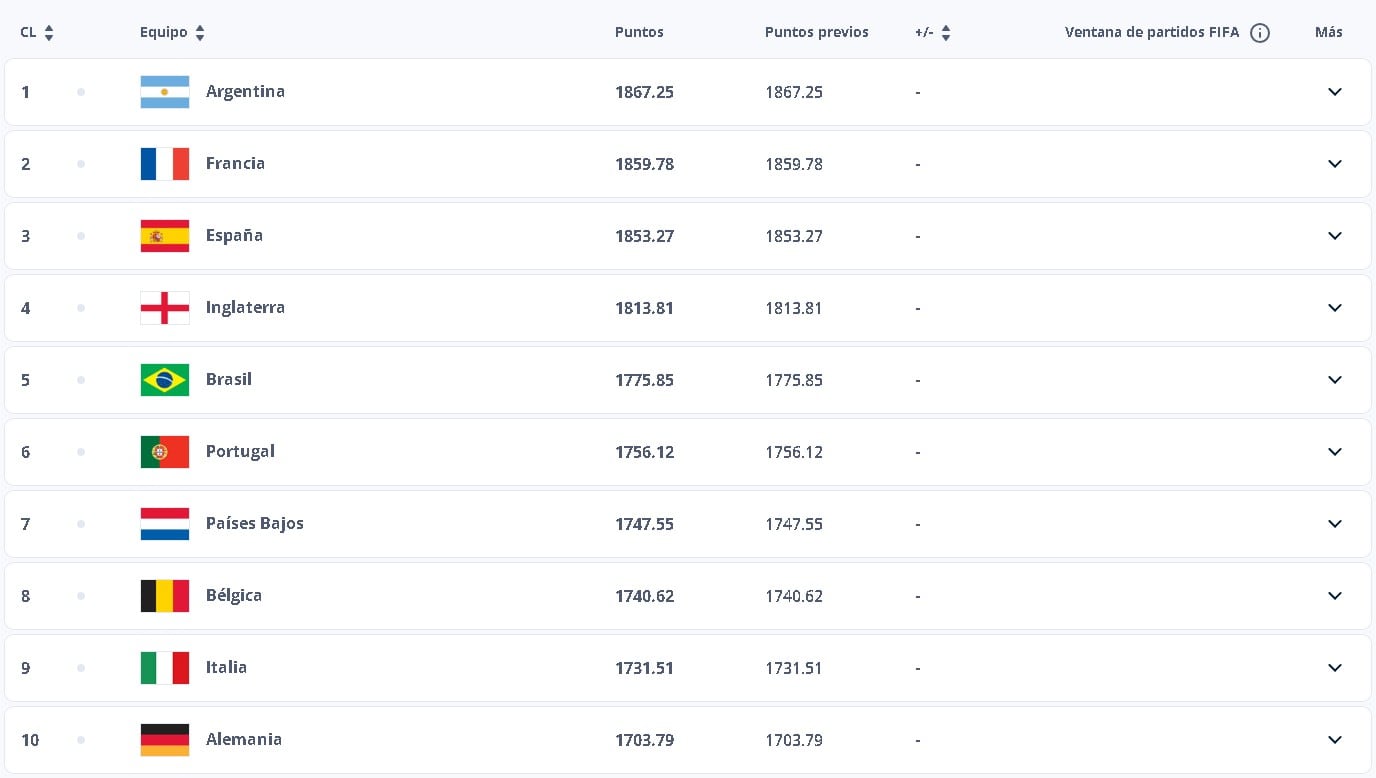Click Italia's bold points 1731.51
This screenshot has width=1376, height=778.
coord(644,668)
